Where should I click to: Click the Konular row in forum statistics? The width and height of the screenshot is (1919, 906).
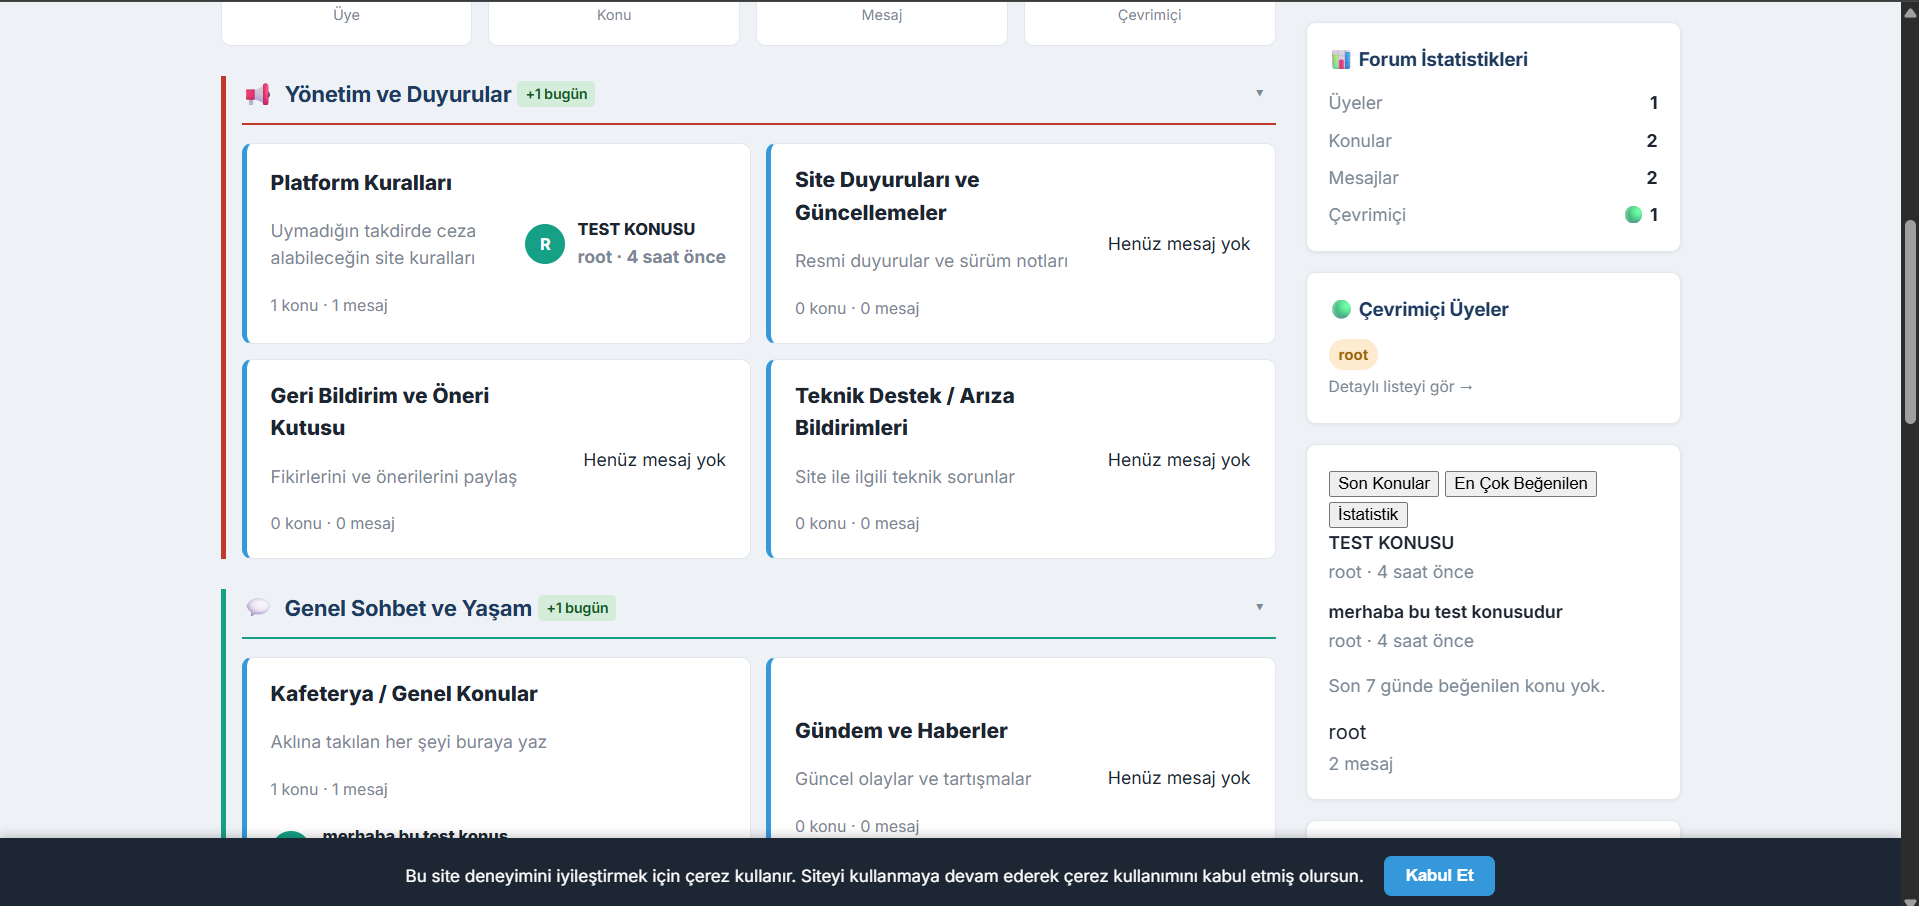pyautogui.click(x=1493, y=141)
